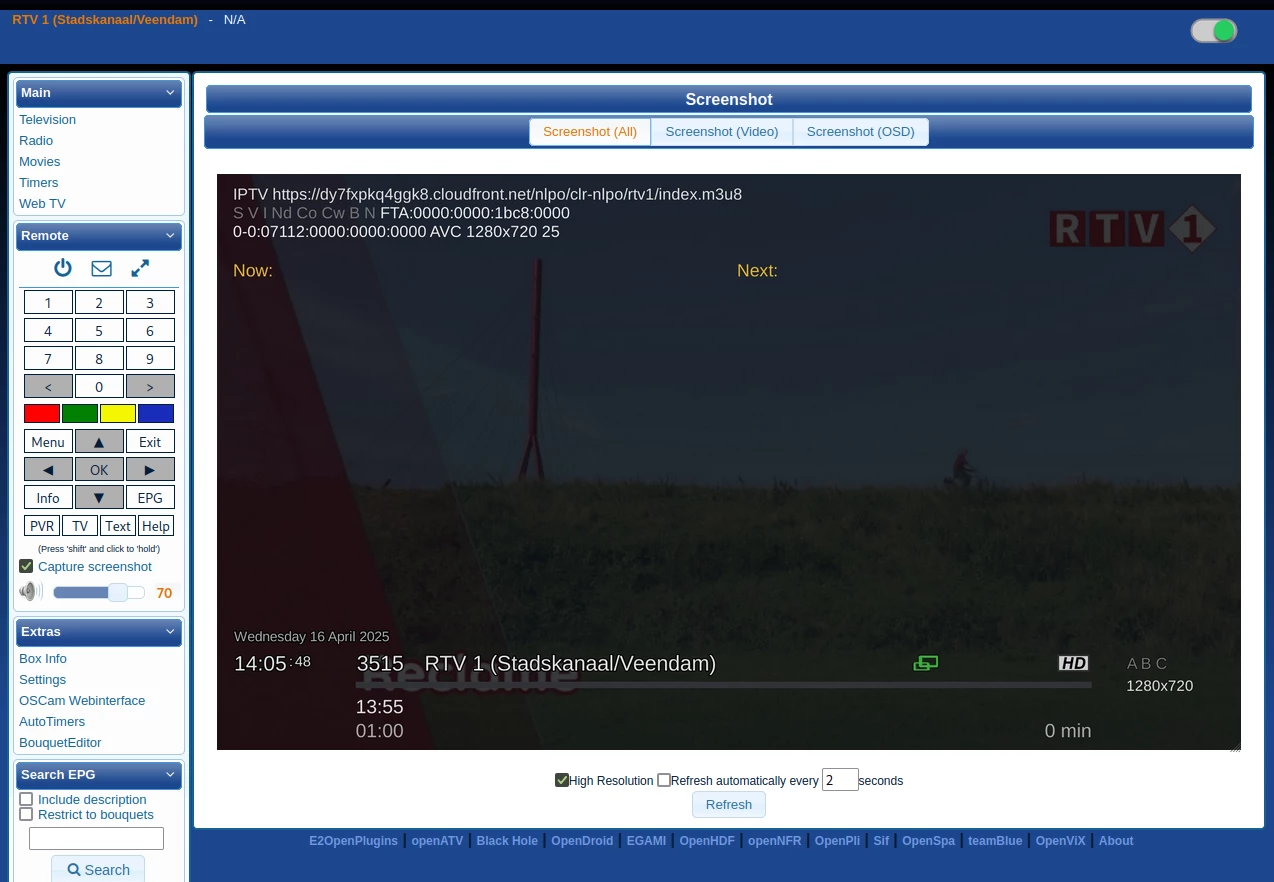Viewport: 1274px width, 882px height.
Task: Toggle the green switch at top right
Action: 1214,31
